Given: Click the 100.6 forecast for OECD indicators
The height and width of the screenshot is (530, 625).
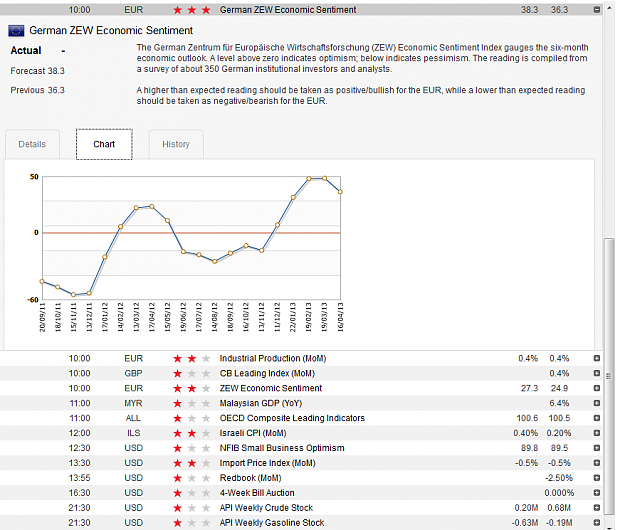Looking at the screenshot, I should [527, 418].
